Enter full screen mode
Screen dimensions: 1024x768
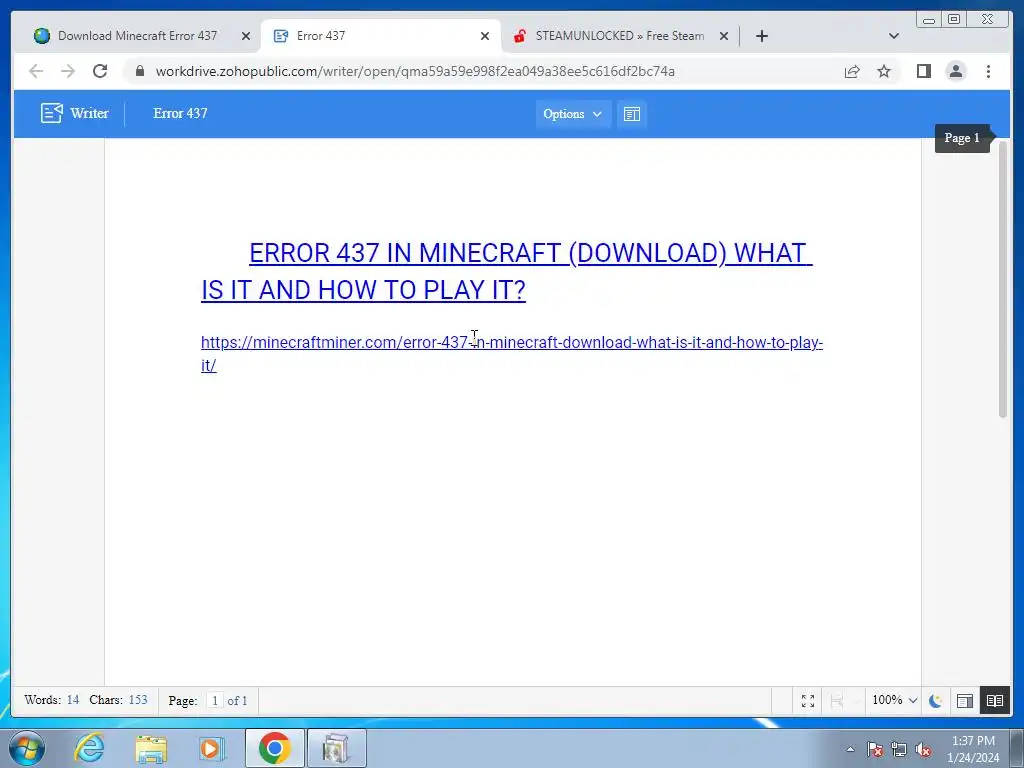click(x=808, y=701)
